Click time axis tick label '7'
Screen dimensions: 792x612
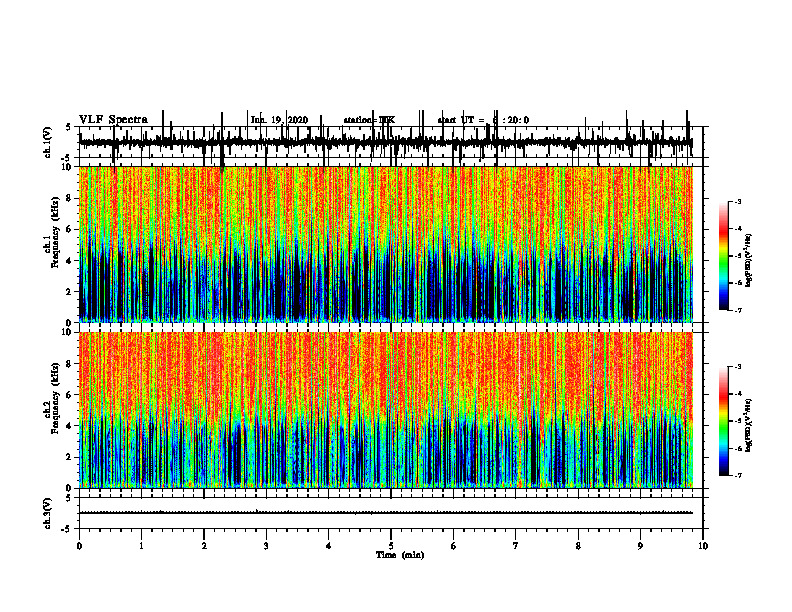516,546
